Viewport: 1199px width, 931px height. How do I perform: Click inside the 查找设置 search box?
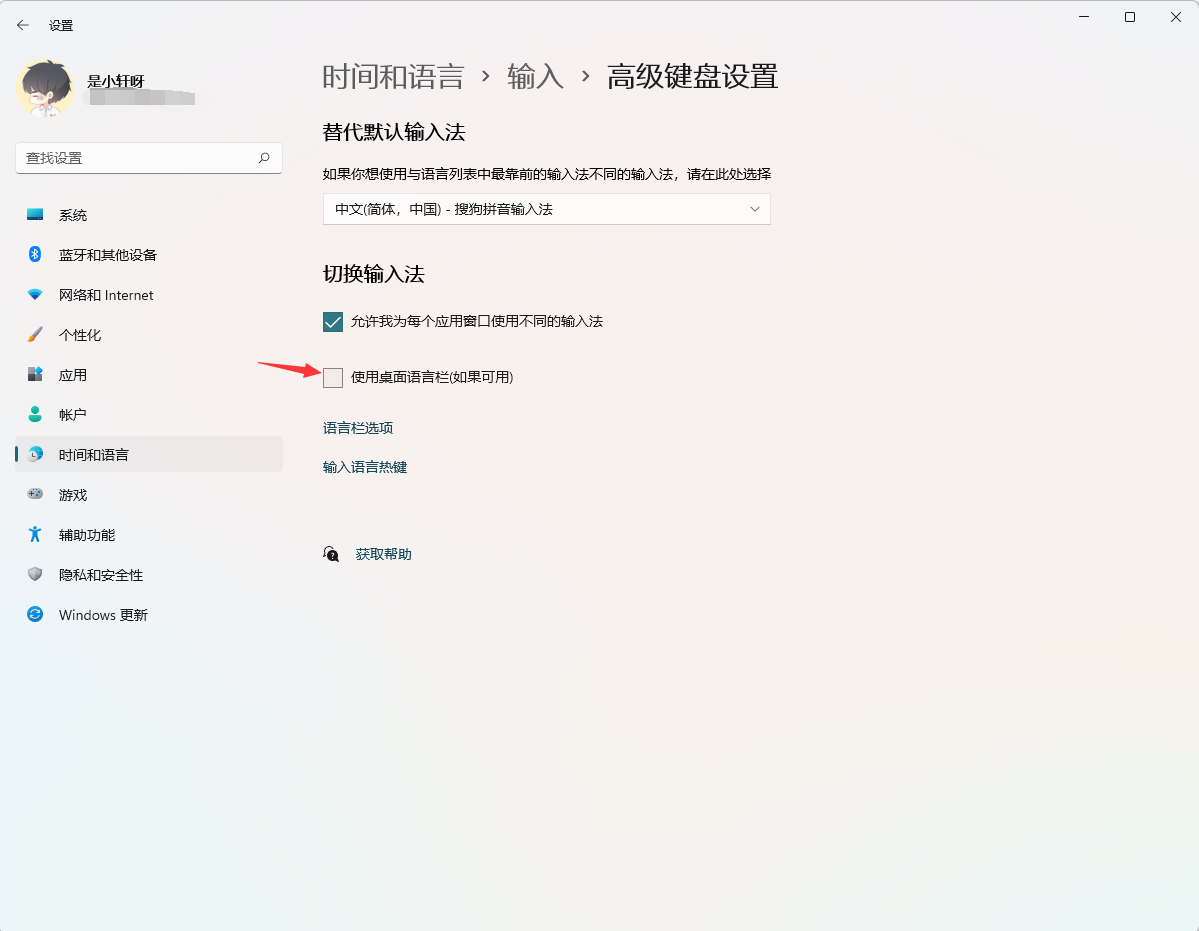pyautogui.click(x=148, y=157)
